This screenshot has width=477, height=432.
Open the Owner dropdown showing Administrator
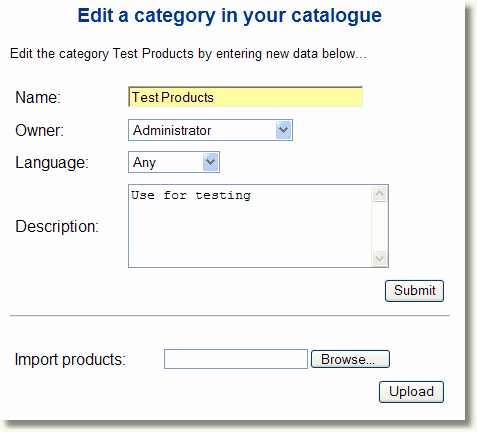pyautogui.click(x=210, y=130)
